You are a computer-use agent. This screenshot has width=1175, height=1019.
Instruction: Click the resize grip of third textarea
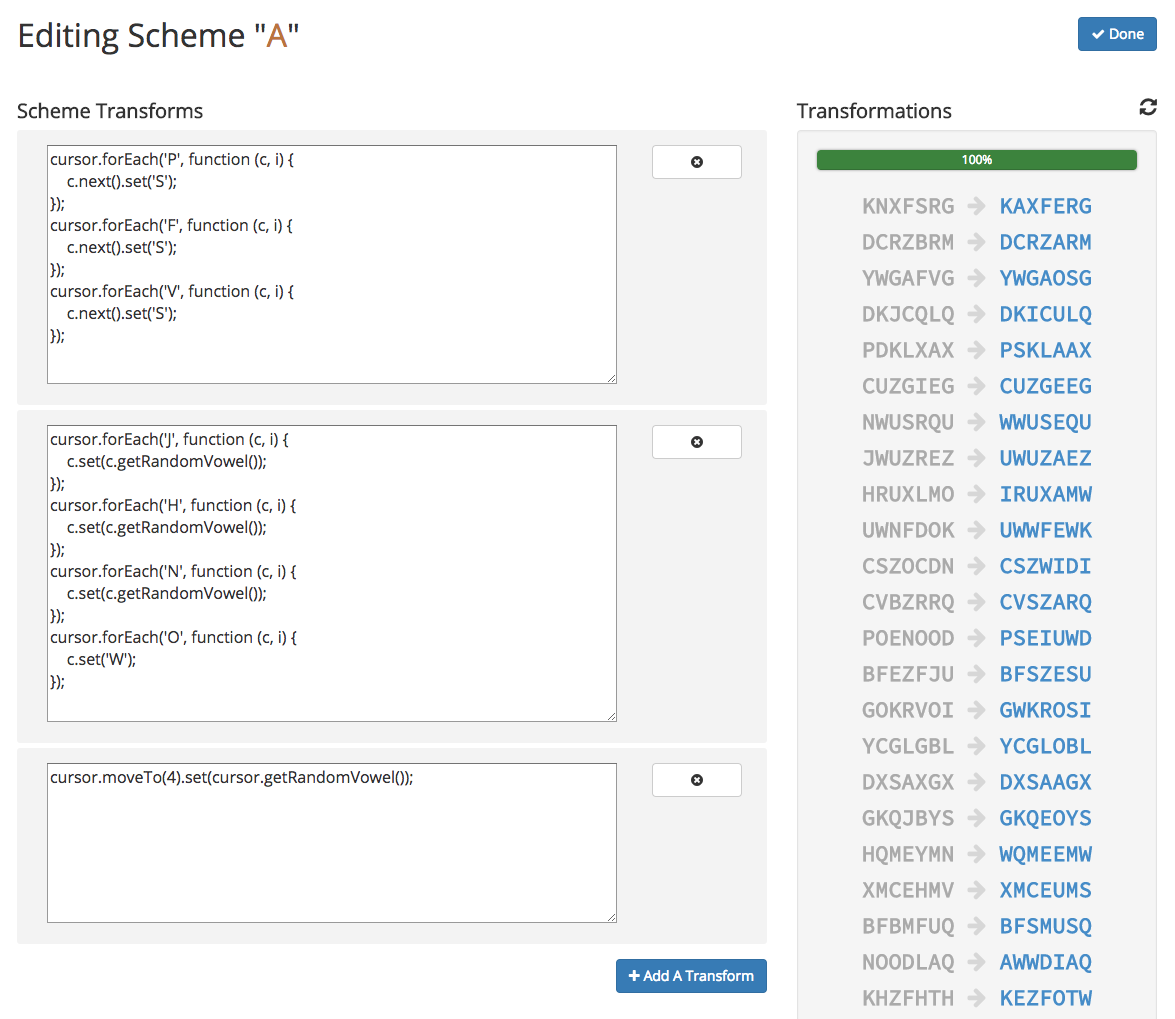click(x=611, y=916)
